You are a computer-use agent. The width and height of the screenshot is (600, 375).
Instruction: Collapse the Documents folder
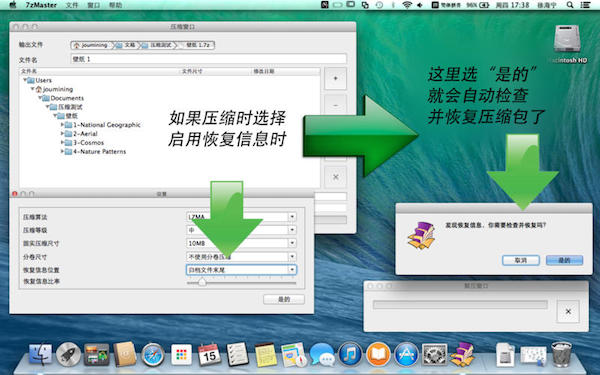pyautogui.click(x=40, y=98)
